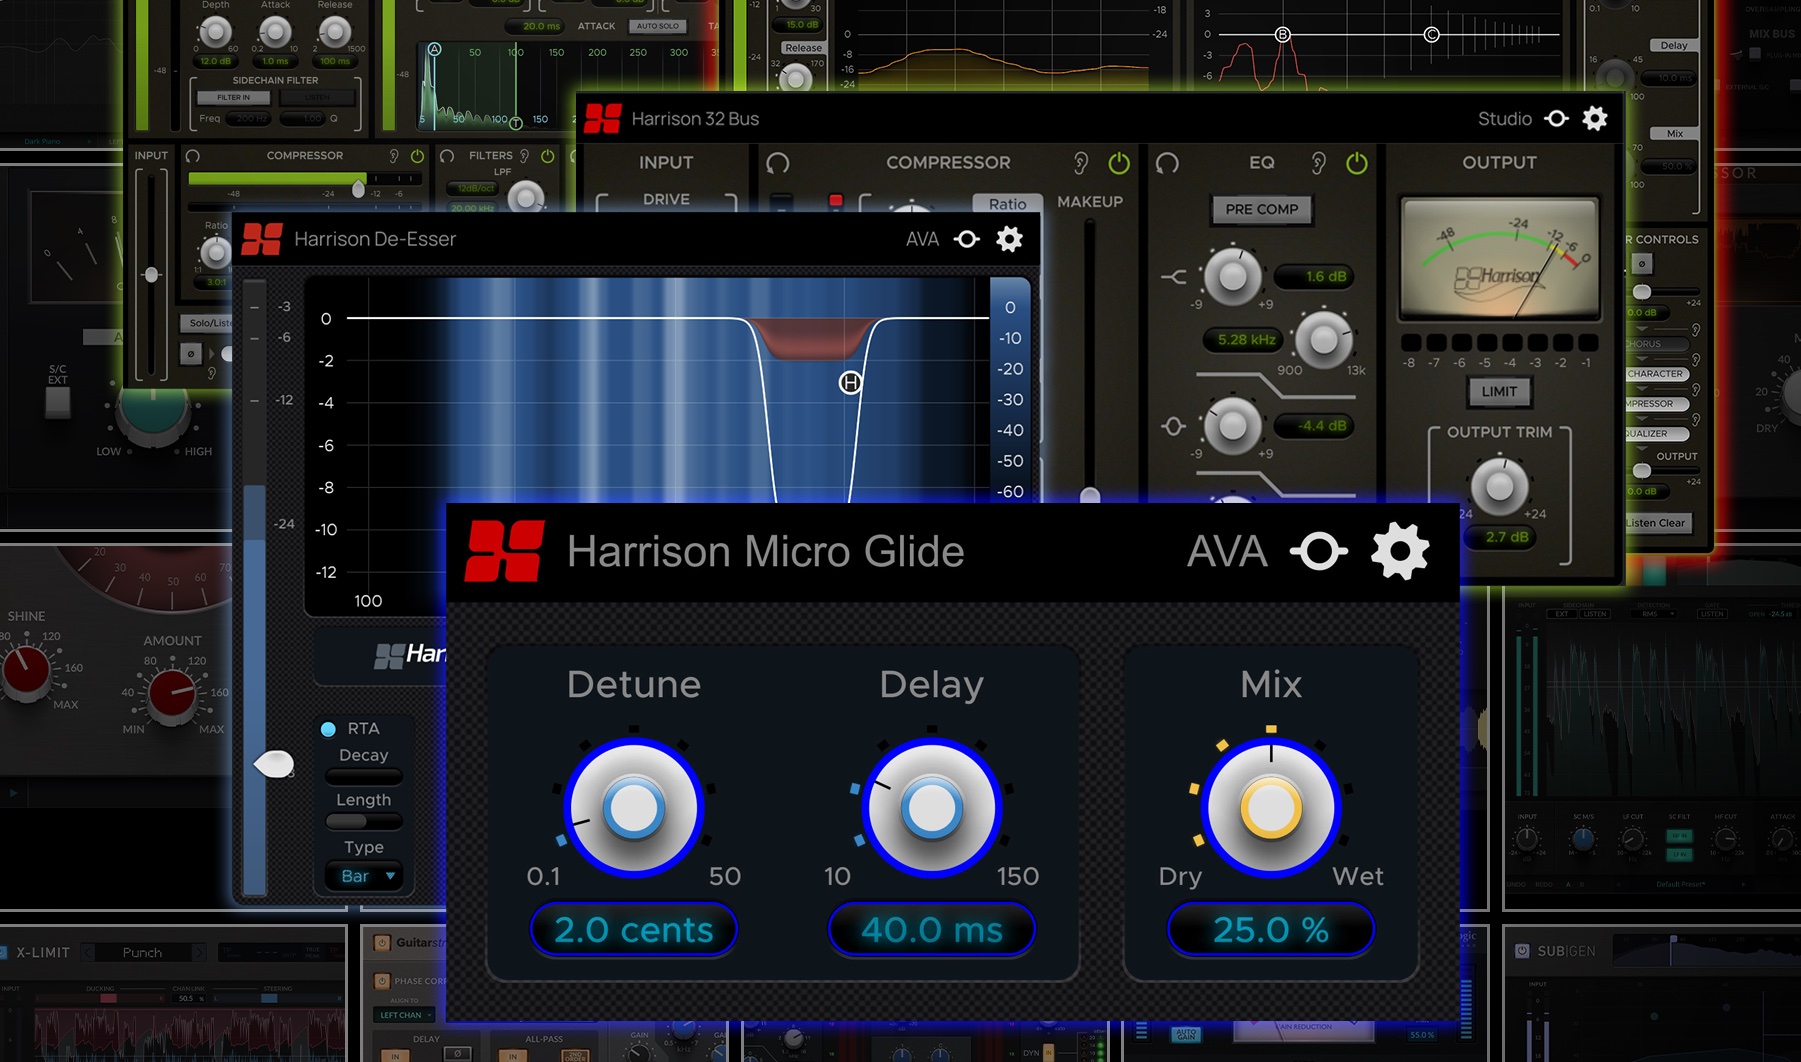This screenshot has height=1062, width=1801.
Task: Click the Micro Glide target ring icon
Action: [x=1319, y=551]
